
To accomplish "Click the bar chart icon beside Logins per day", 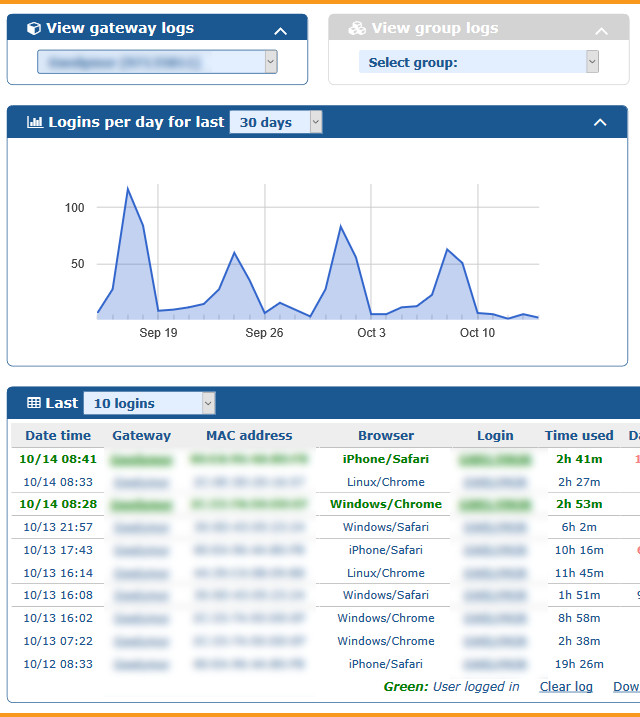I will tap(35, 122).
